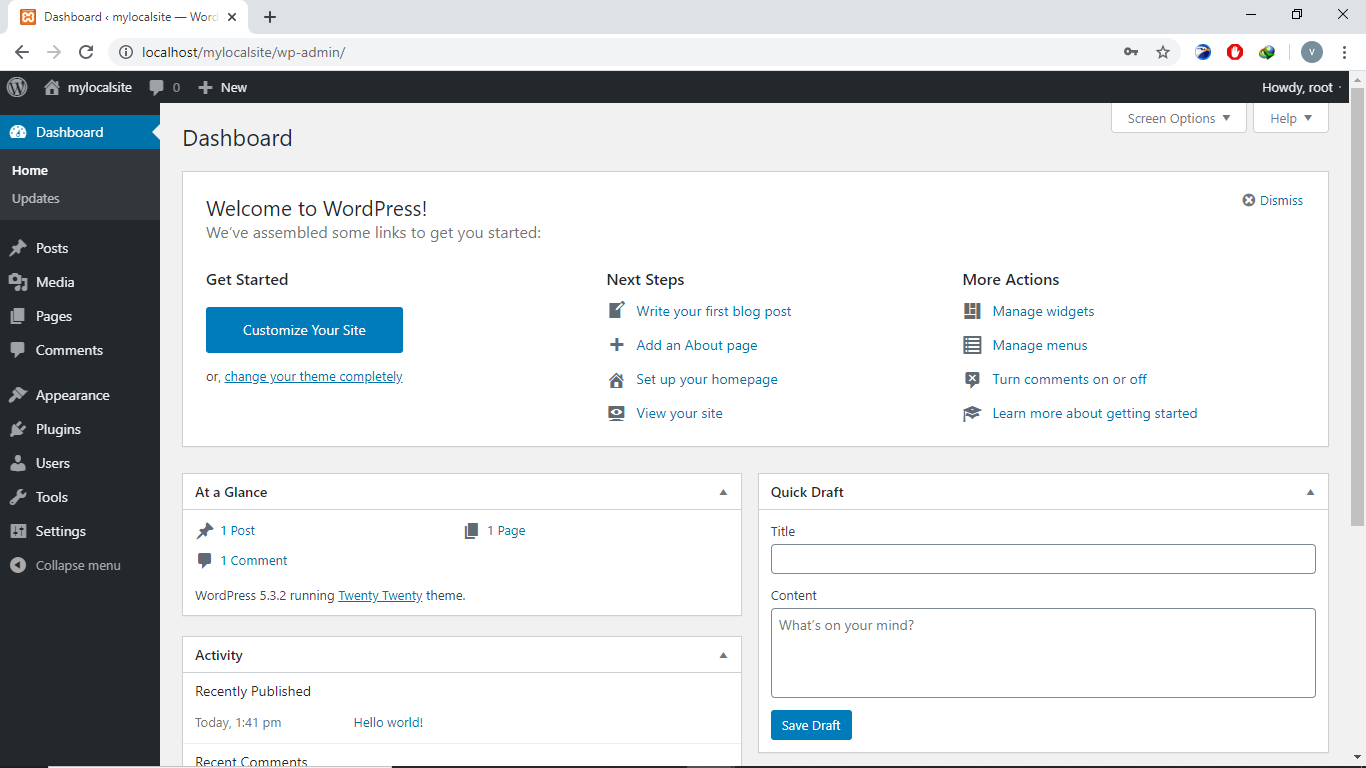Click the WordPress logo in the admin bar

click(17, 87)
